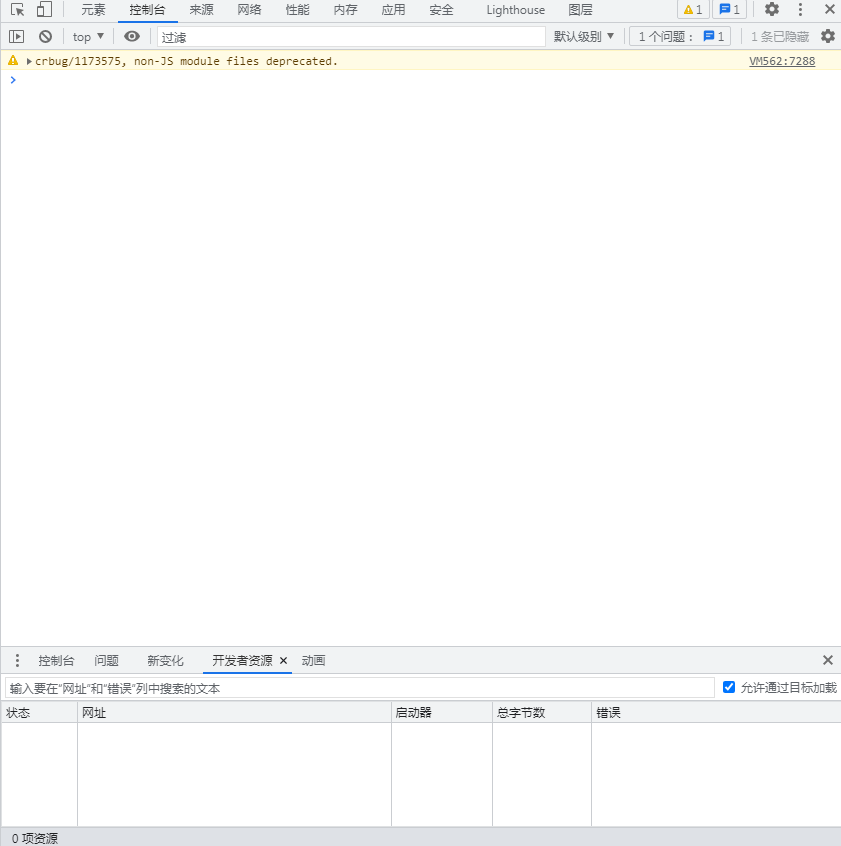Open the drawer's more tools menu
The height and width of the screenshot is (846, 841).
tap(16, 660)
